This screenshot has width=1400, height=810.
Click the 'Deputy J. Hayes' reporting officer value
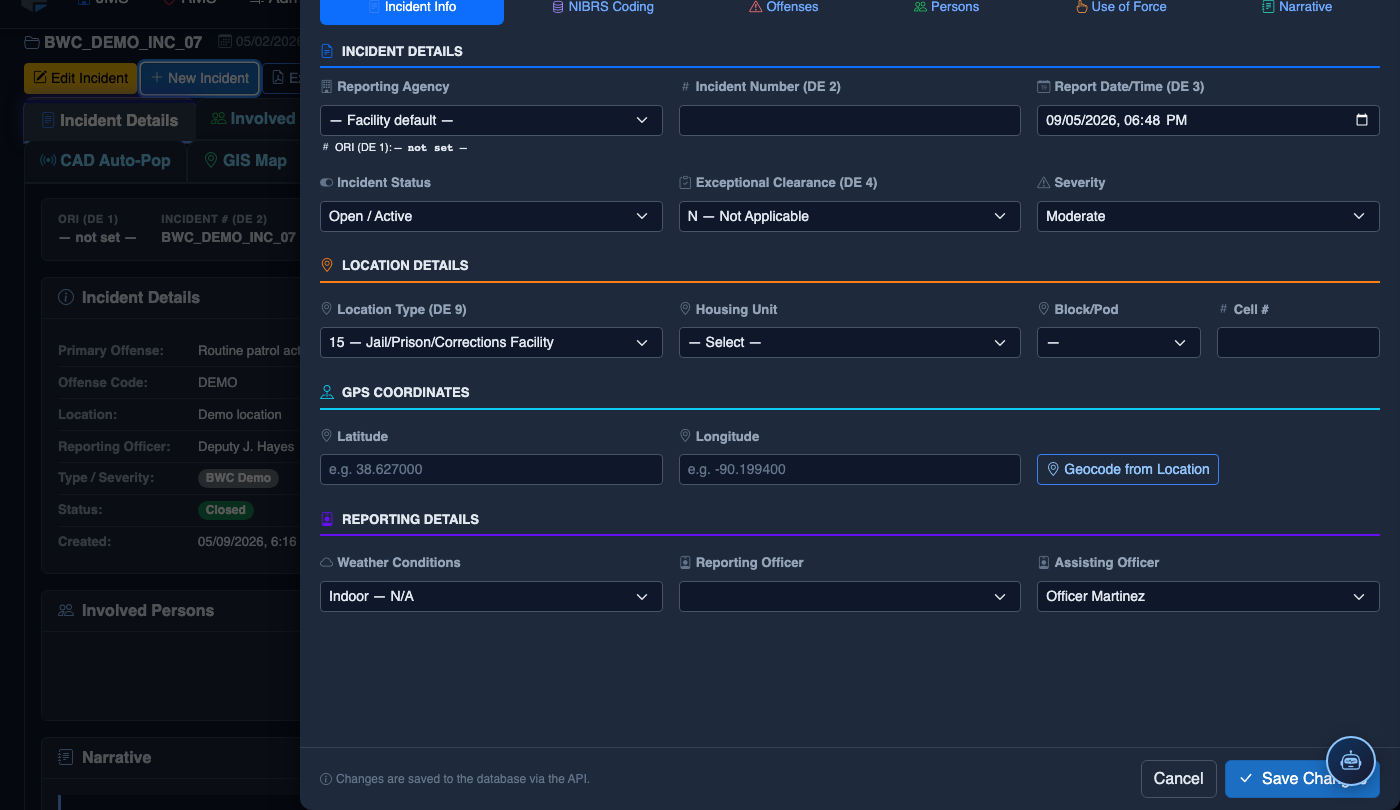pyautogui.click(x=246, y=447)
